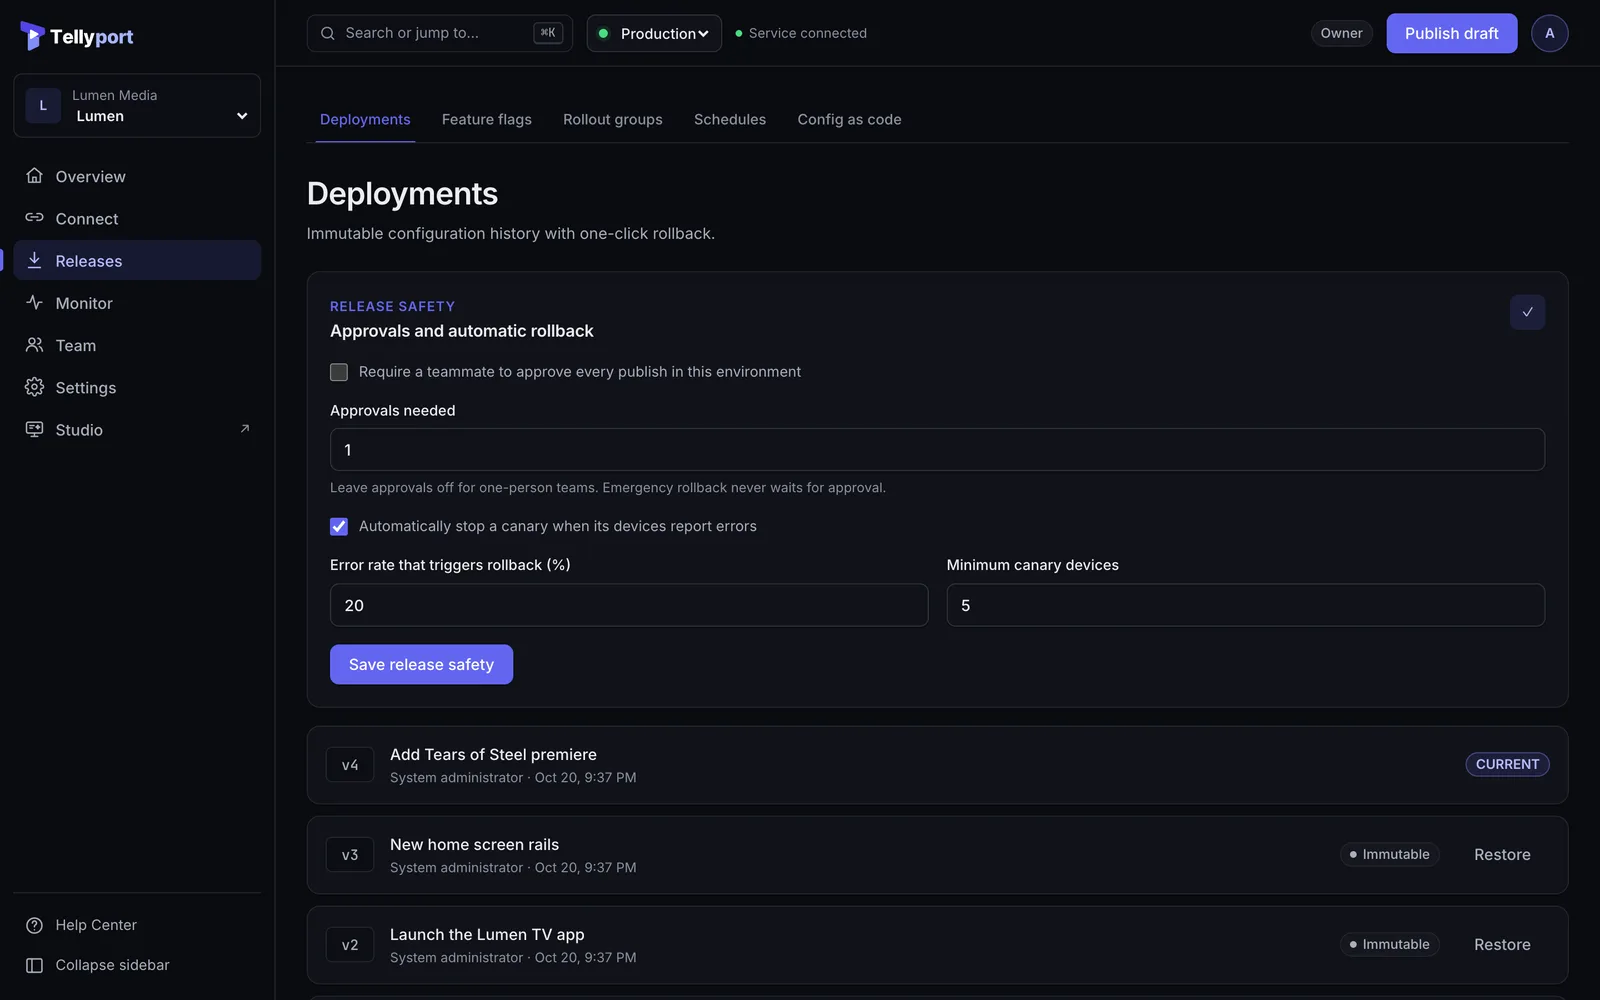Click Add Tears of Steel premiere row
The image size is (1600, 1000).
pyautogui.click(x=937, y=765)
